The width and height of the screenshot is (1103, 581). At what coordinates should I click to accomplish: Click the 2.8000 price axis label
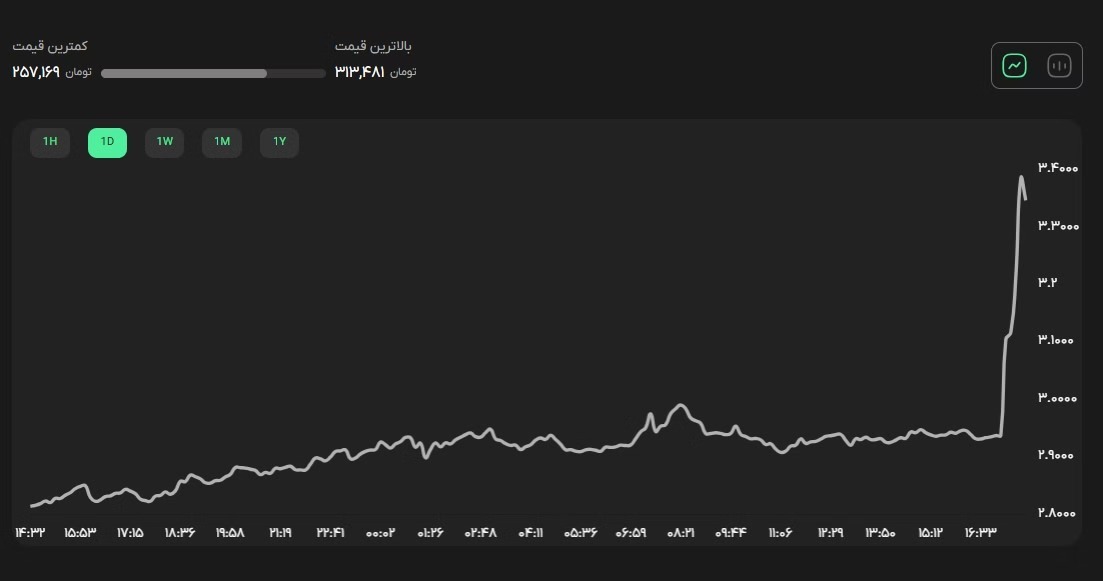[x=1058, y=513]
